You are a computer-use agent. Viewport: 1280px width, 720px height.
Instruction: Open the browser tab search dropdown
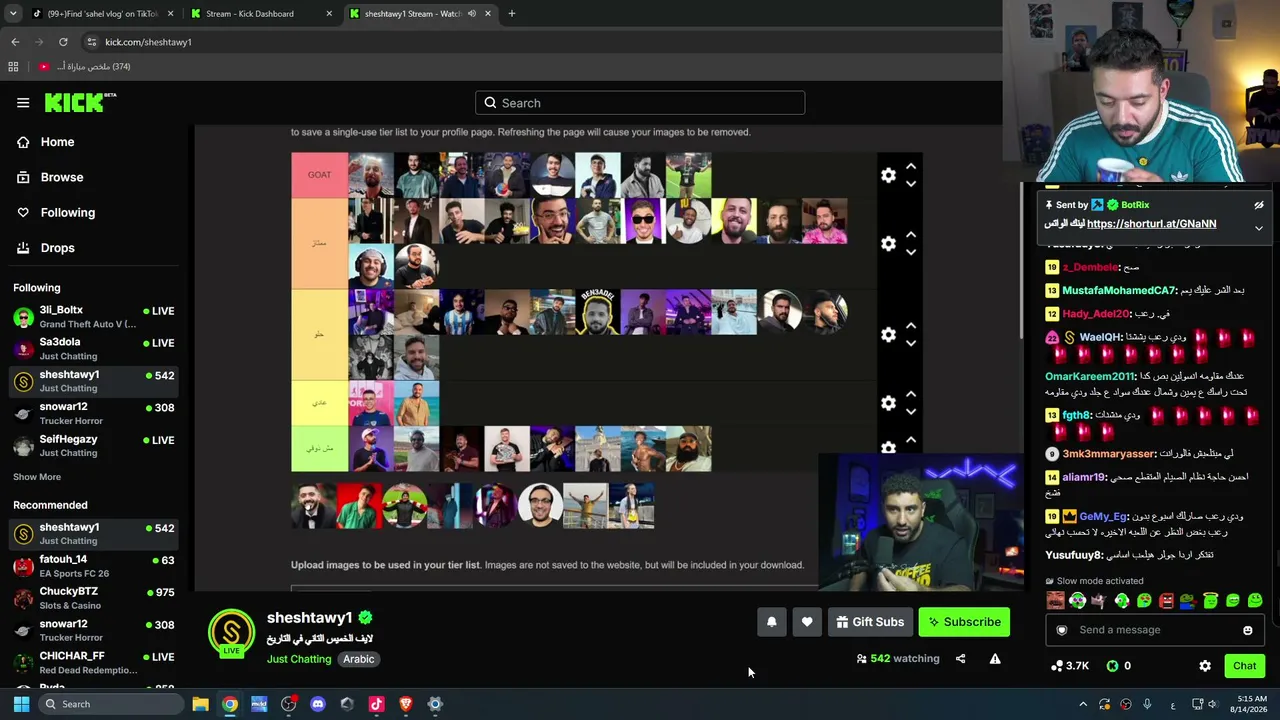point(13,14)
